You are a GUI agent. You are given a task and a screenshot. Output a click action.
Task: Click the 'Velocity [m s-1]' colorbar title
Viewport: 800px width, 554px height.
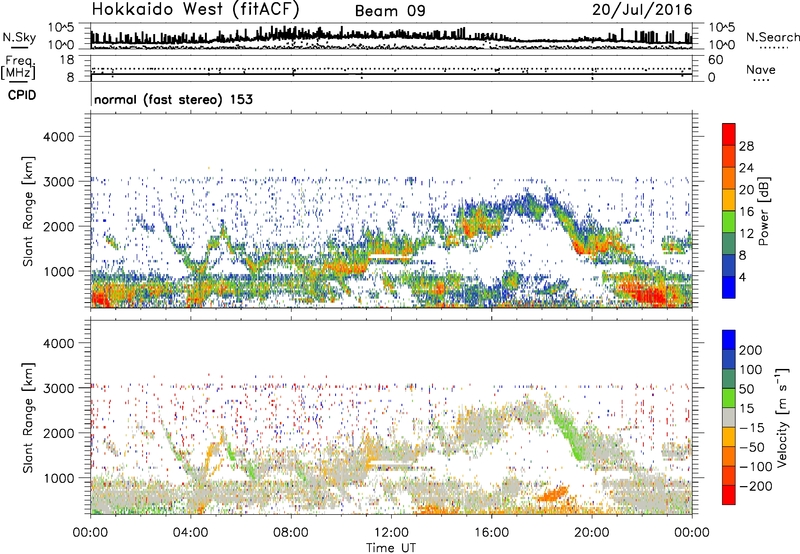(x=781, y=418)
